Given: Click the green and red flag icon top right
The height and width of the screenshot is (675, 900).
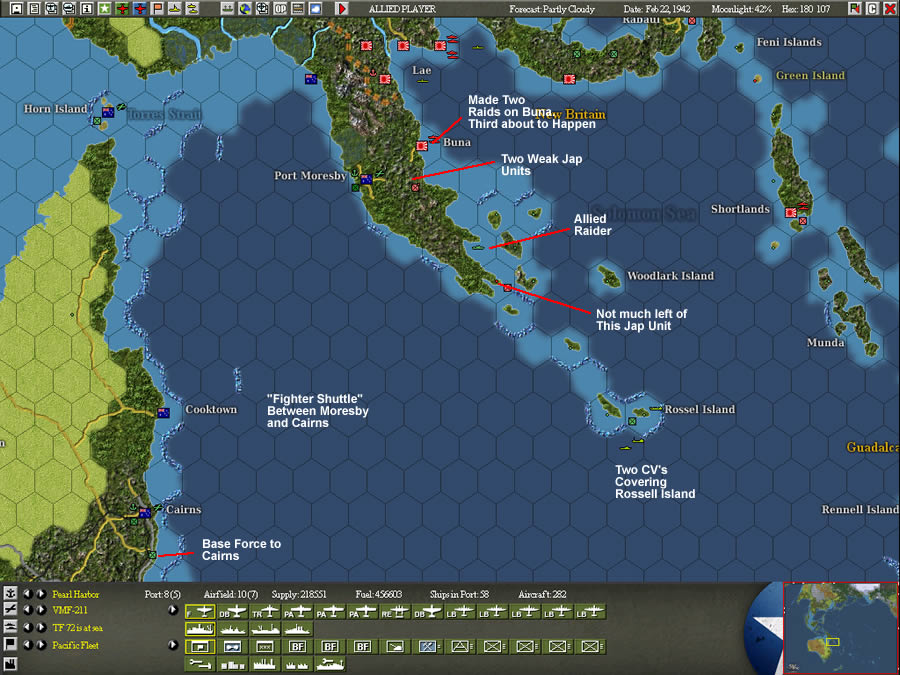Looking at the screenshot, I should [855, 9].
